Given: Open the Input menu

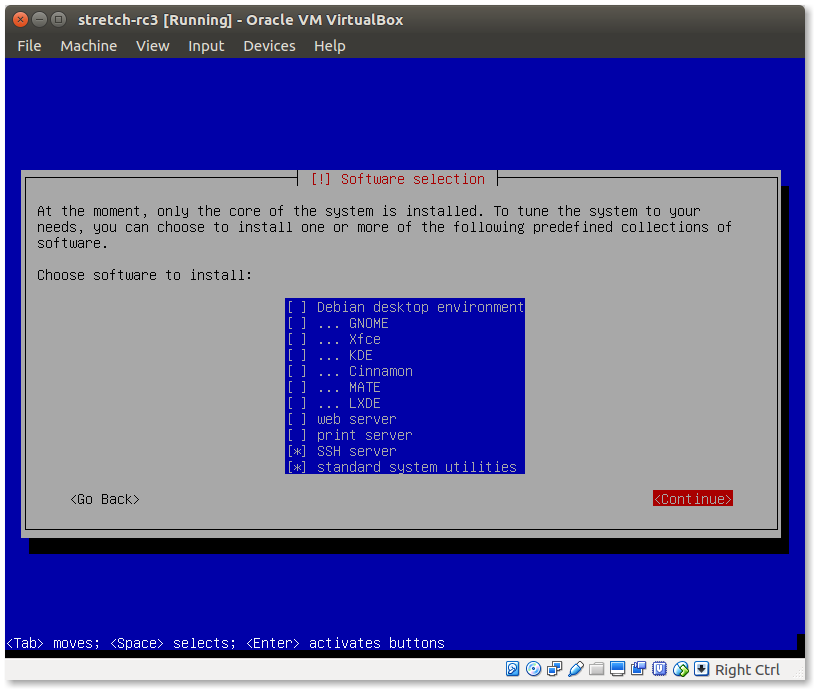Looking at the screenshot, I should [x=206, y=46].
